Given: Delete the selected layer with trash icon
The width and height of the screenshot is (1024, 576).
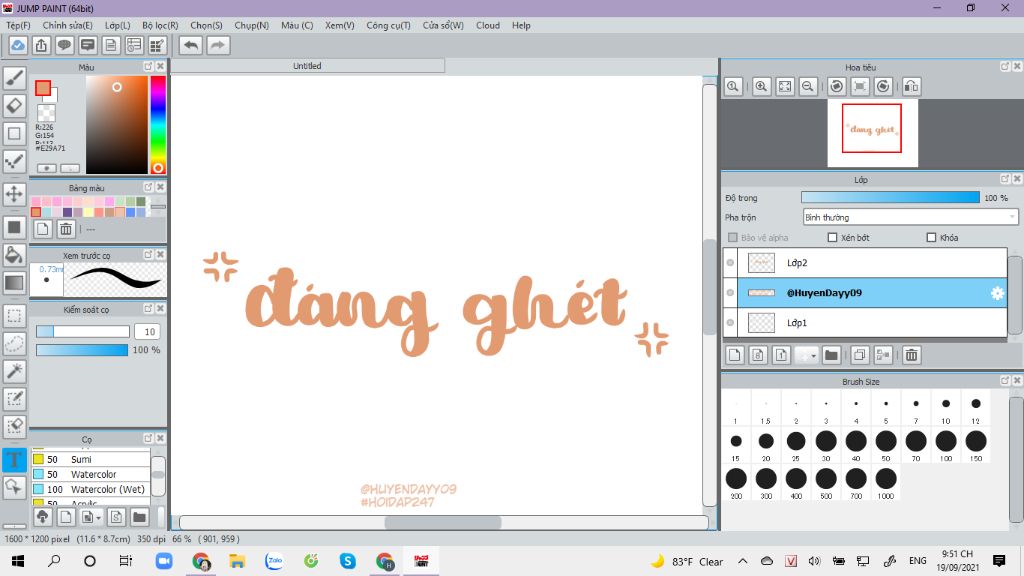Looking at the screenshot, I should [x=912, y=355].
